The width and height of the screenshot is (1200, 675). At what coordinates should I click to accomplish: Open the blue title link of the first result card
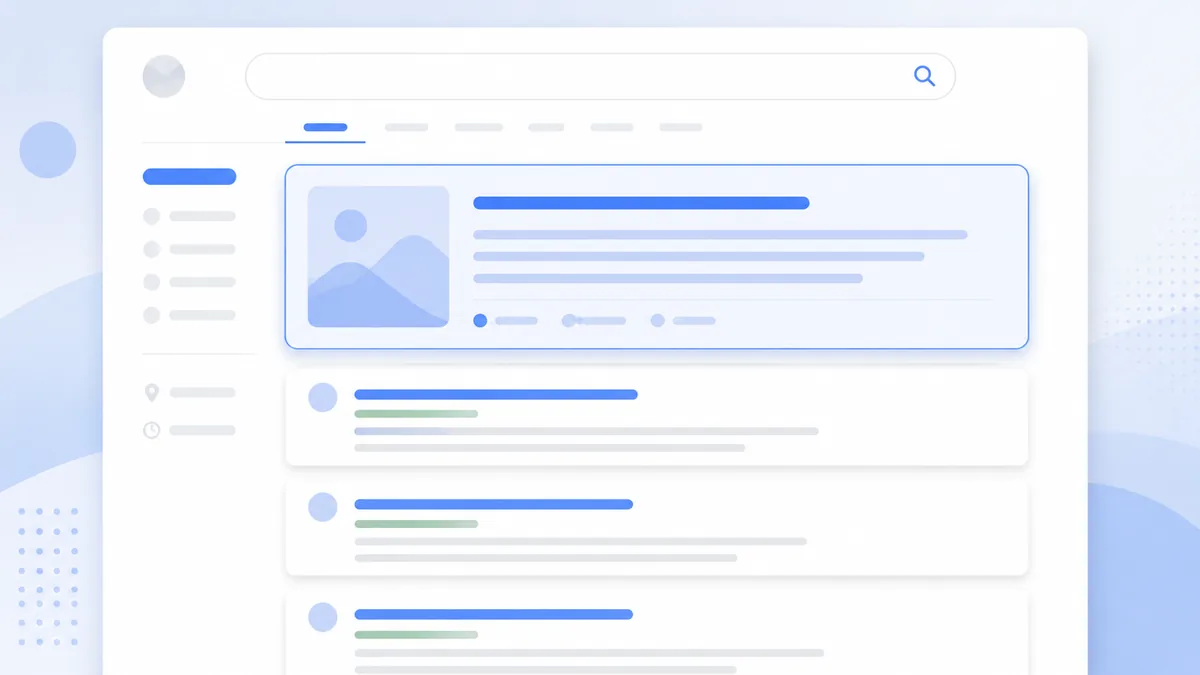[496, 394]
